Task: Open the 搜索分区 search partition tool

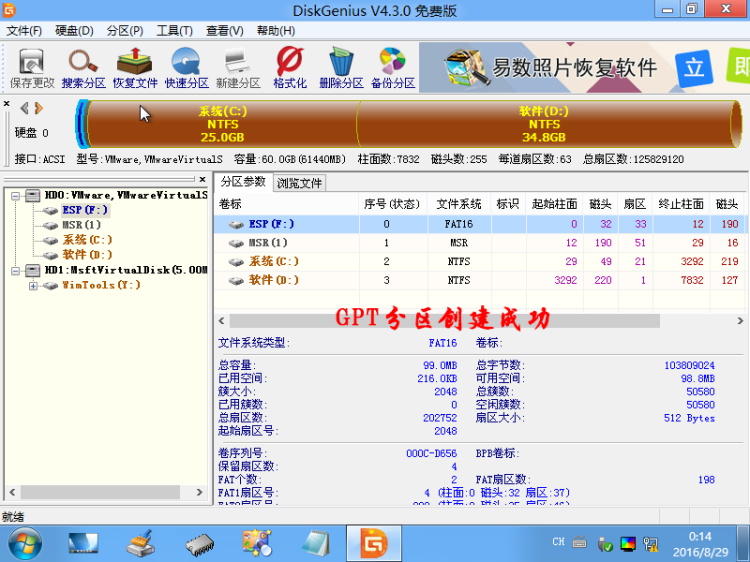Action: (83, 68)
